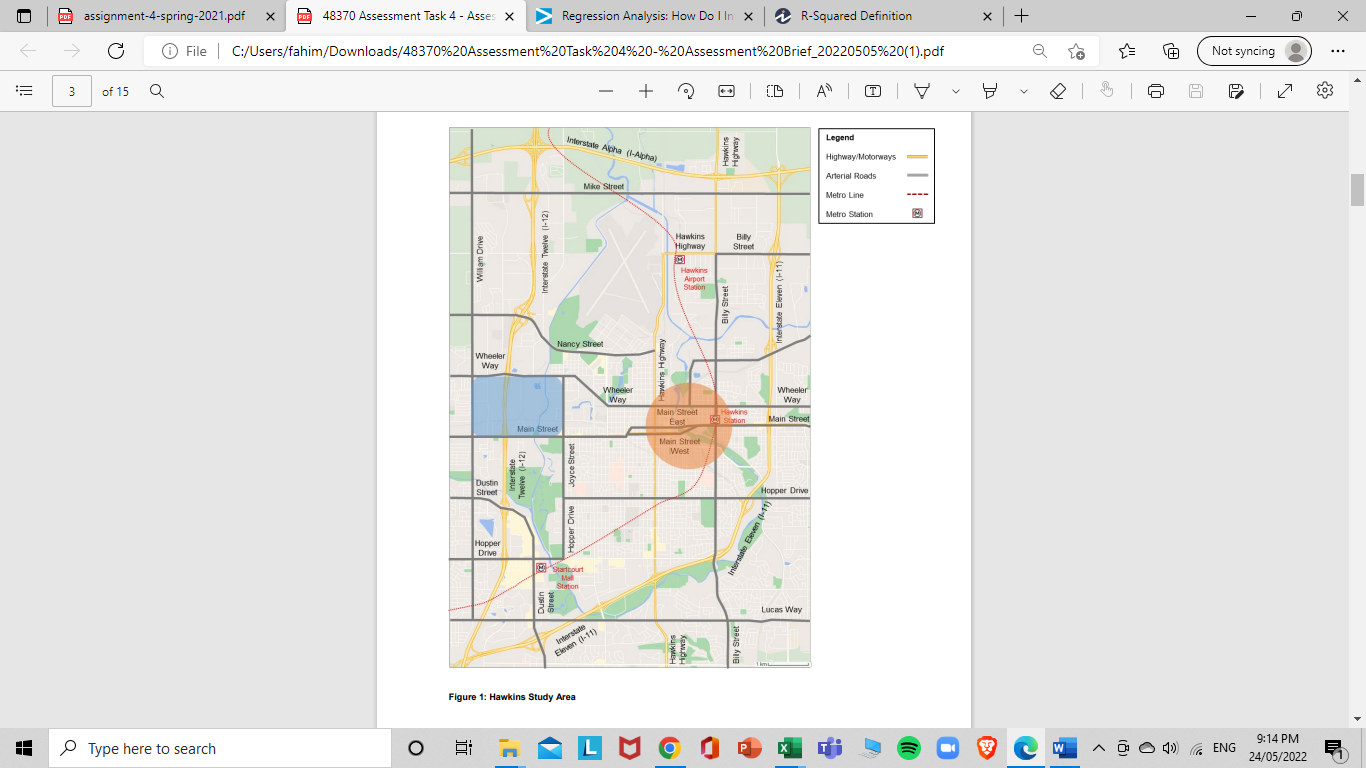Expand the Draw tool options dropdown
The image size is (1366, 768).
click(955, 91)
